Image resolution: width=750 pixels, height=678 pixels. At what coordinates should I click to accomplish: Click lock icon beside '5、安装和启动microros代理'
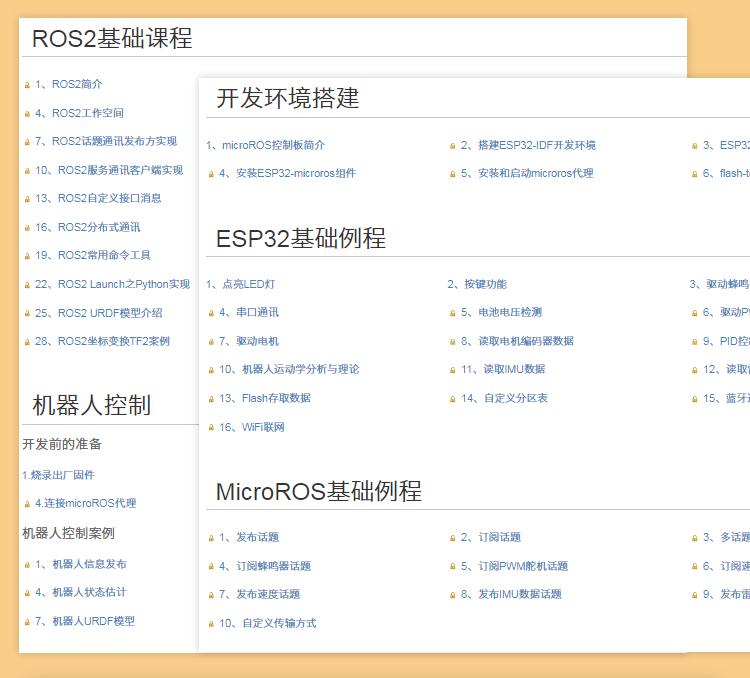(452, 174)
